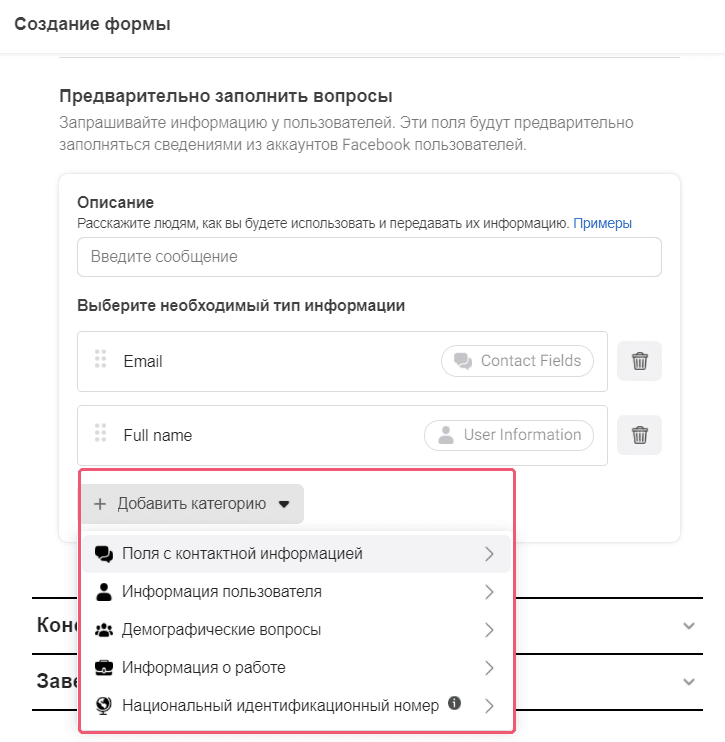Click the drag handle beside Email
The width and height of the screenshot is (725, 742).
pyautogui.click(x=100, y=359)
